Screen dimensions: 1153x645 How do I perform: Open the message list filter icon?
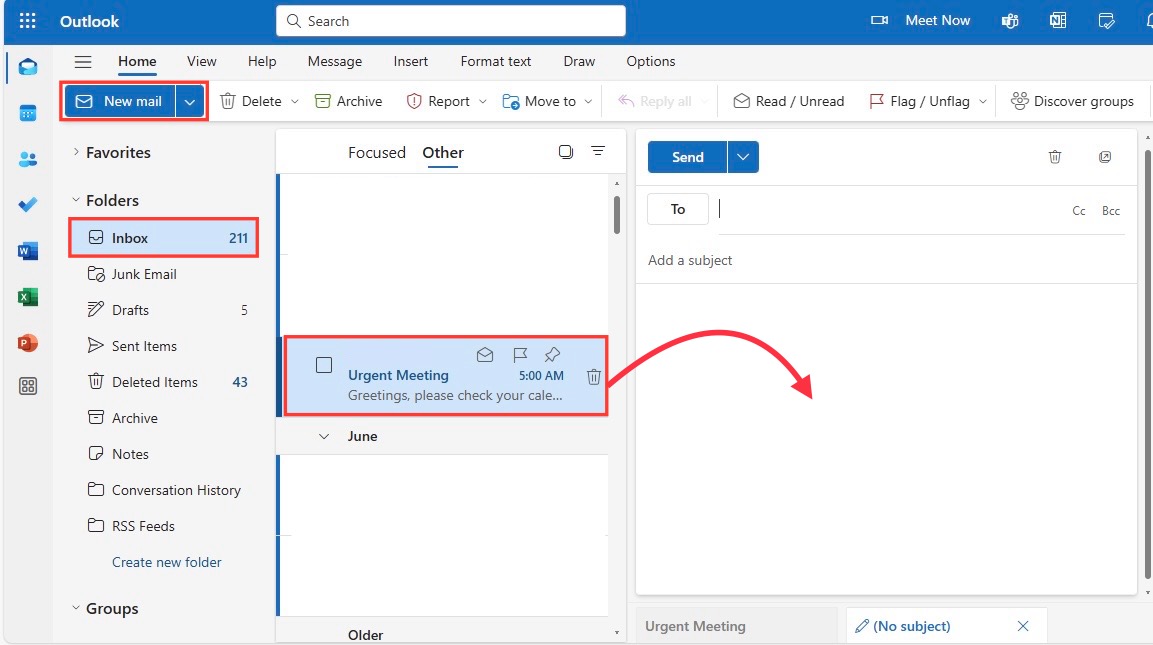pos(598,151)
